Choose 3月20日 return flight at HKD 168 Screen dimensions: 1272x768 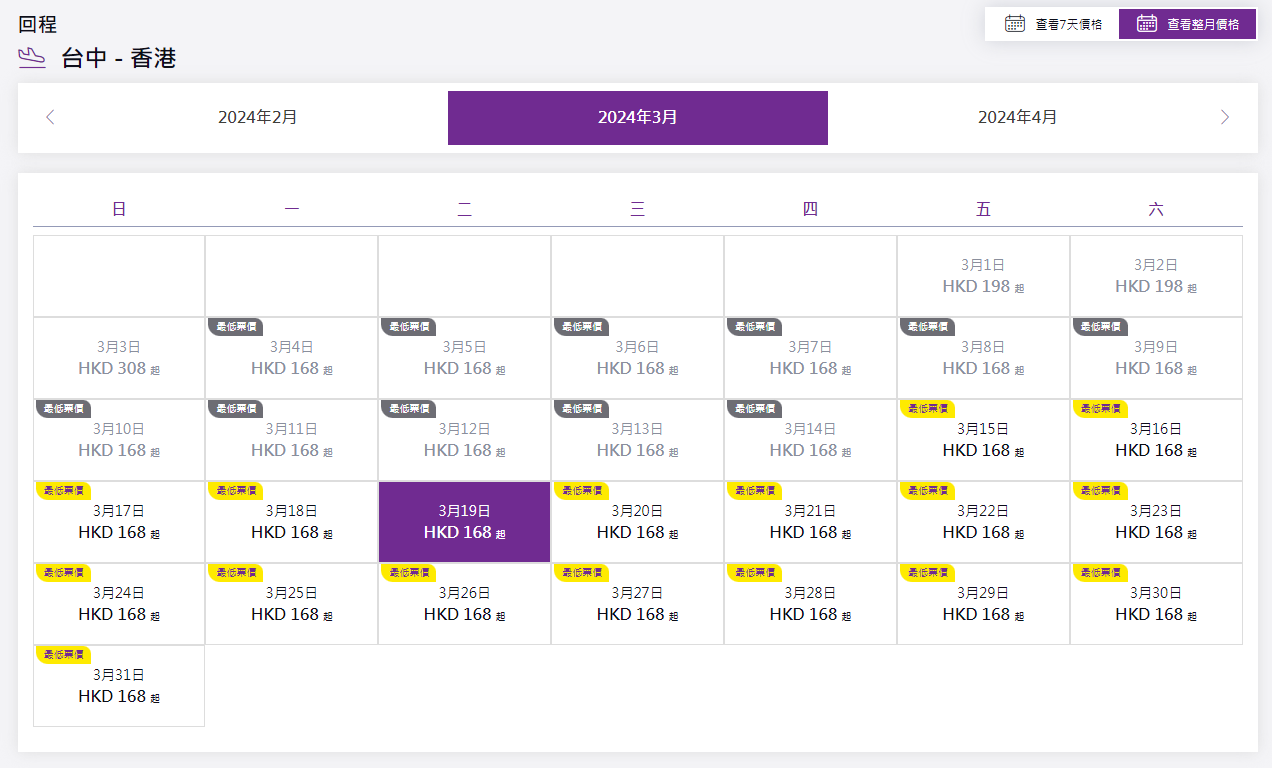click(637, 522)
